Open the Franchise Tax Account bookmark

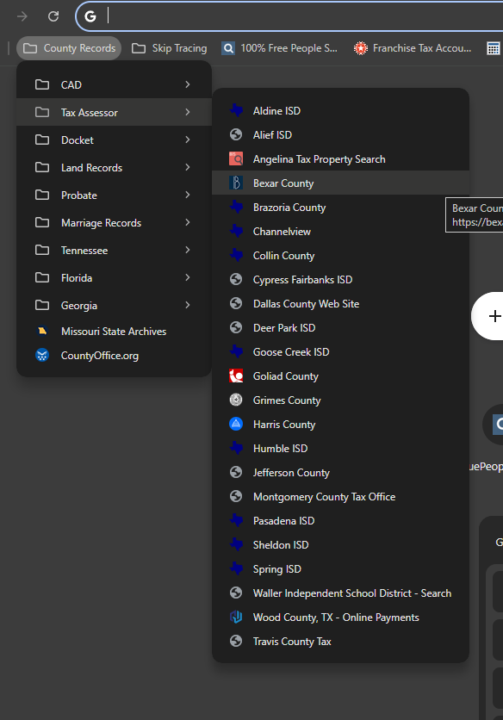click(413, 48)
